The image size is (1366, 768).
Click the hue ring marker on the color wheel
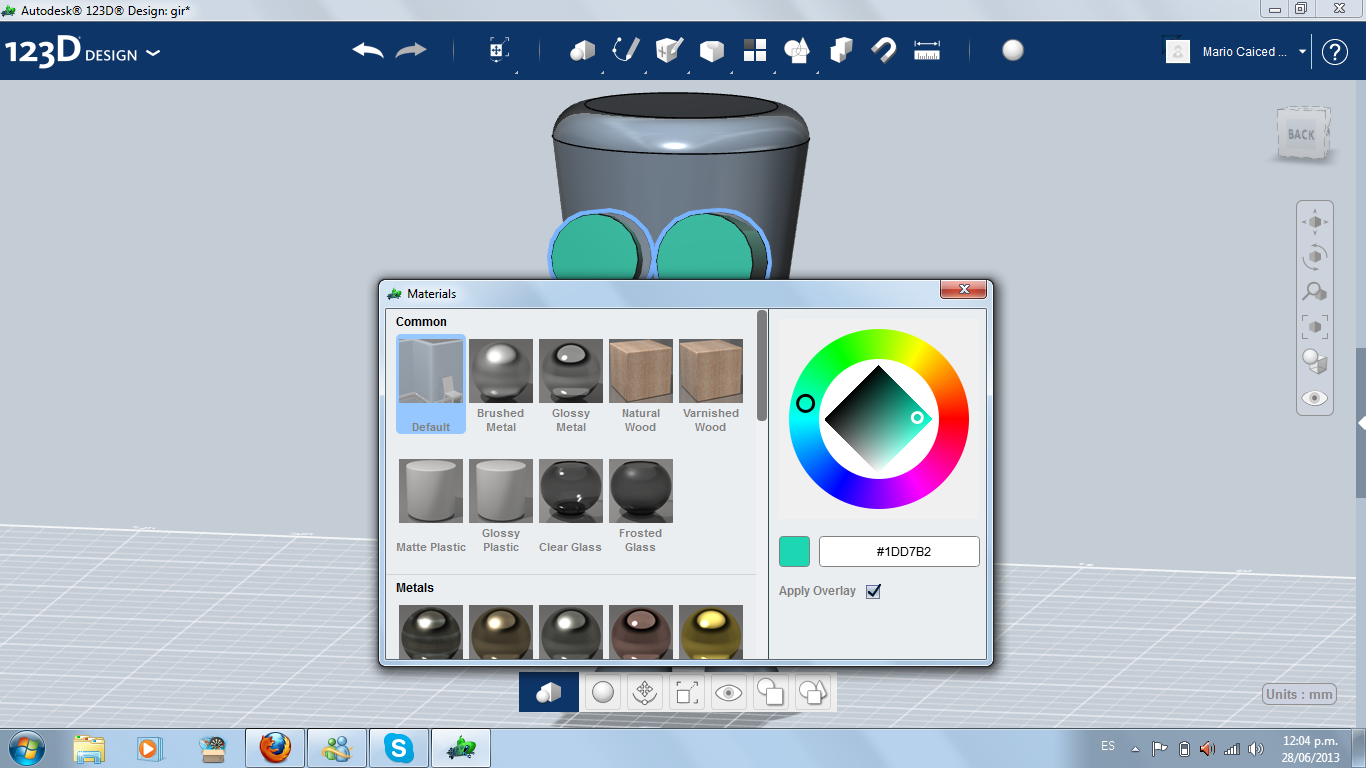click(x=805, y=403)
